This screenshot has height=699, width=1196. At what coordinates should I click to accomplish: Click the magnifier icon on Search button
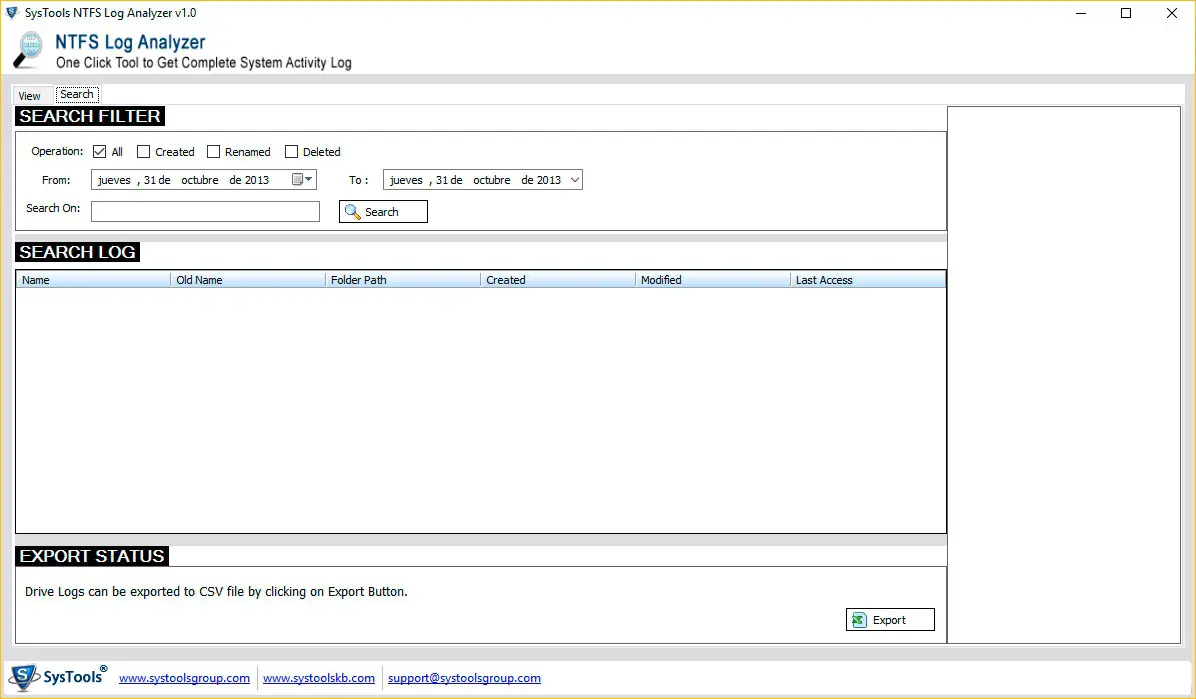coord(352,211)
